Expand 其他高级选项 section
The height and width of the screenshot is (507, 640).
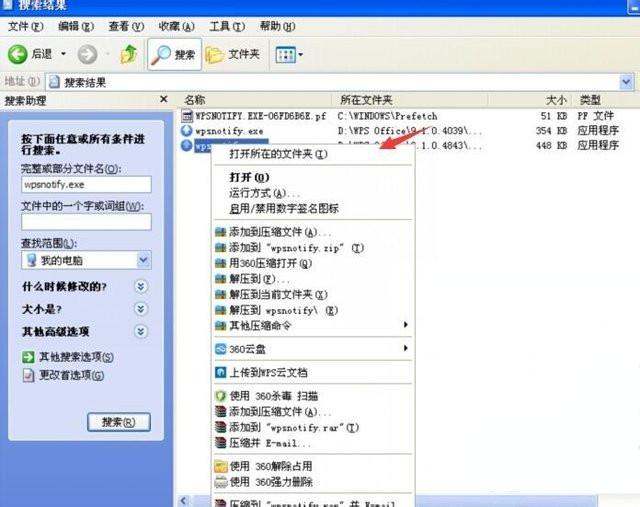(x=141, y=331)
